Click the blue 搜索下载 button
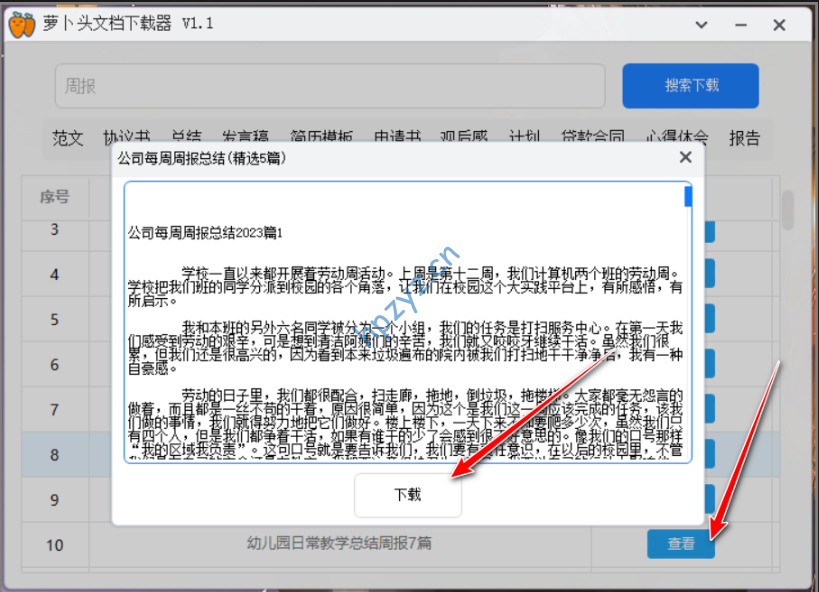Image resolution: width=819 pixels, height=592 pixels. (x=690, y=85)
